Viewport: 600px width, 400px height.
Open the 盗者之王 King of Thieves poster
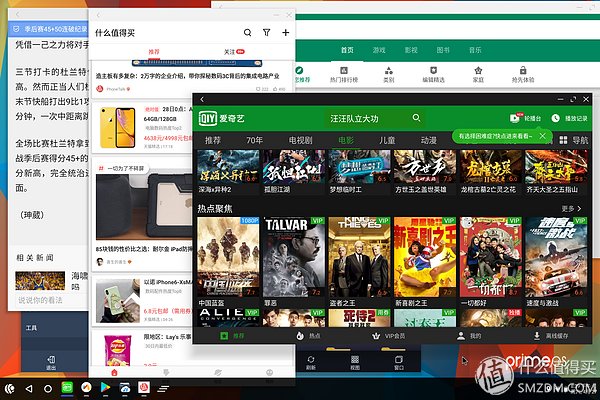[359, 257]
